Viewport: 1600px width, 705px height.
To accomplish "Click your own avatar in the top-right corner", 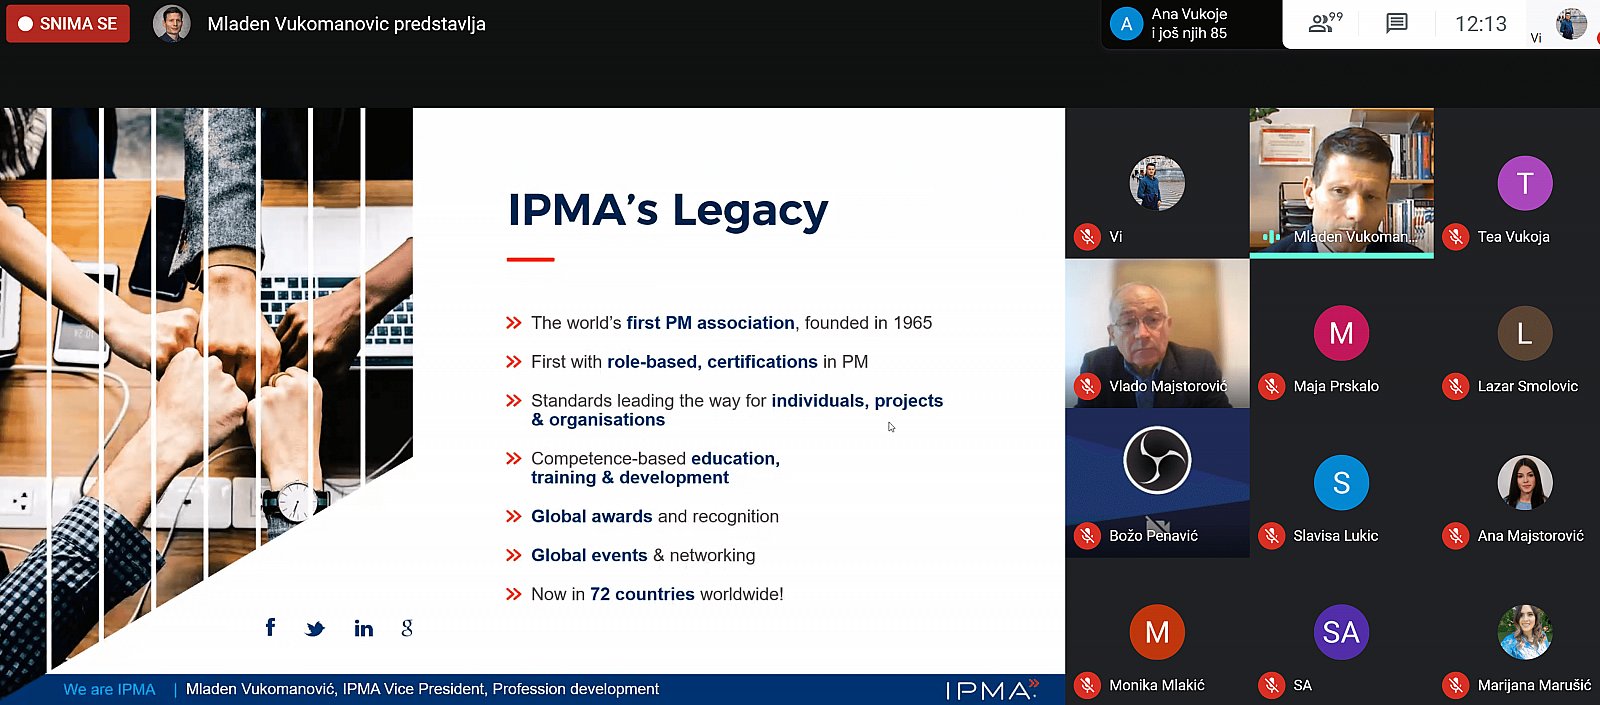I will [x=1571, y=23].
